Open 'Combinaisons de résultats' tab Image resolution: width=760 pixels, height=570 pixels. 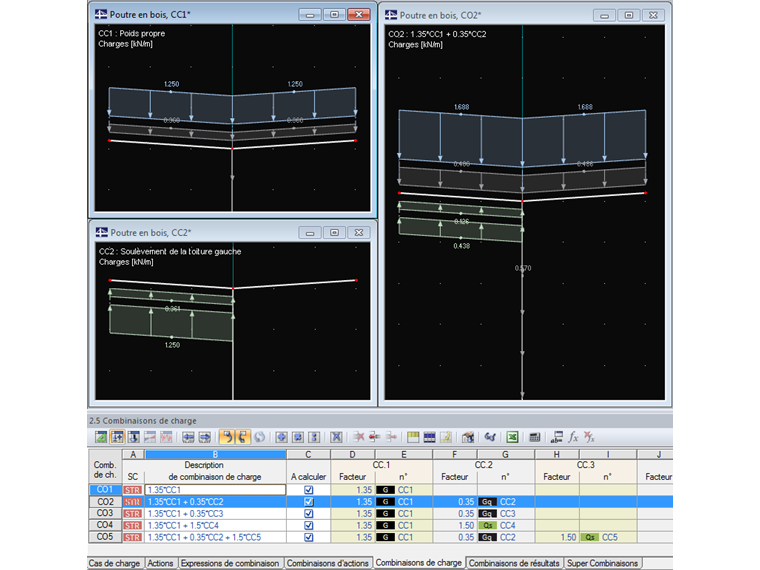coord(514,563)
